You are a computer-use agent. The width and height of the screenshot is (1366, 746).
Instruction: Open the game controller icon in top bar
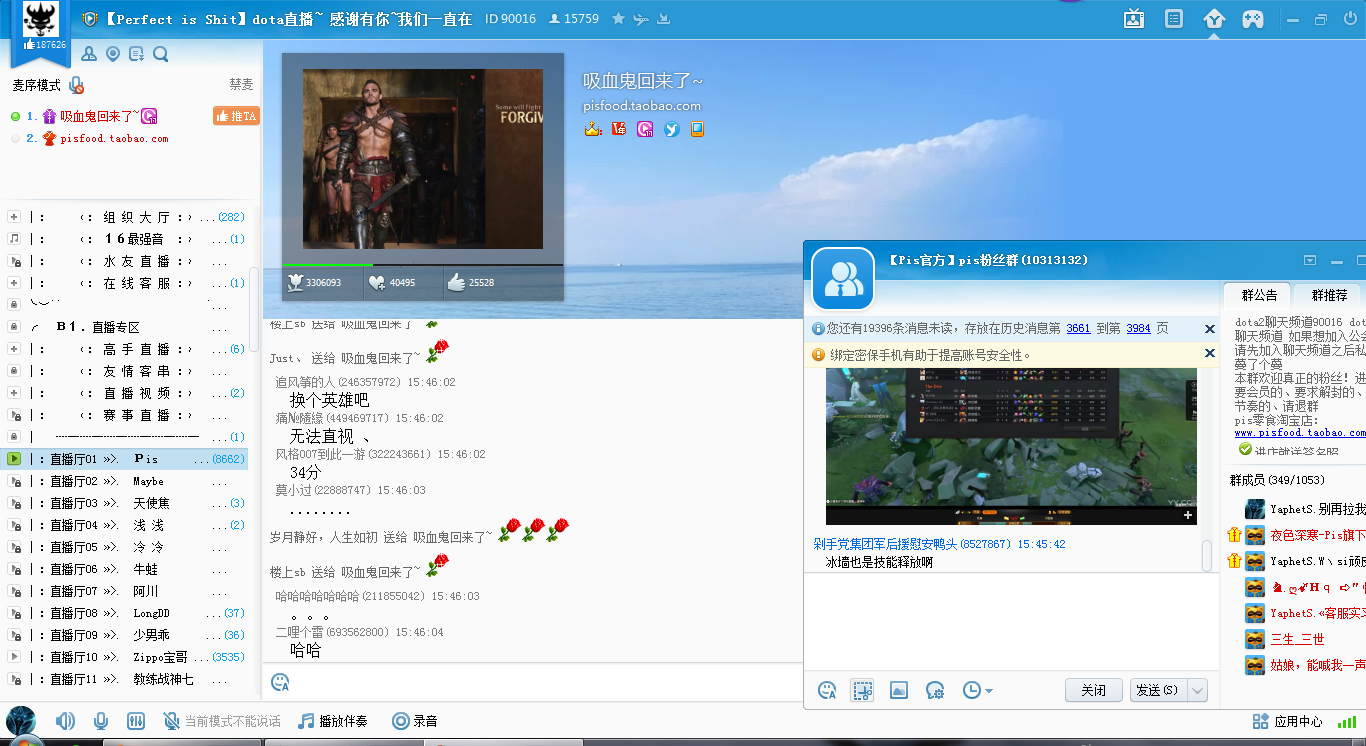pyautogui.click(x=1253, y=19)
